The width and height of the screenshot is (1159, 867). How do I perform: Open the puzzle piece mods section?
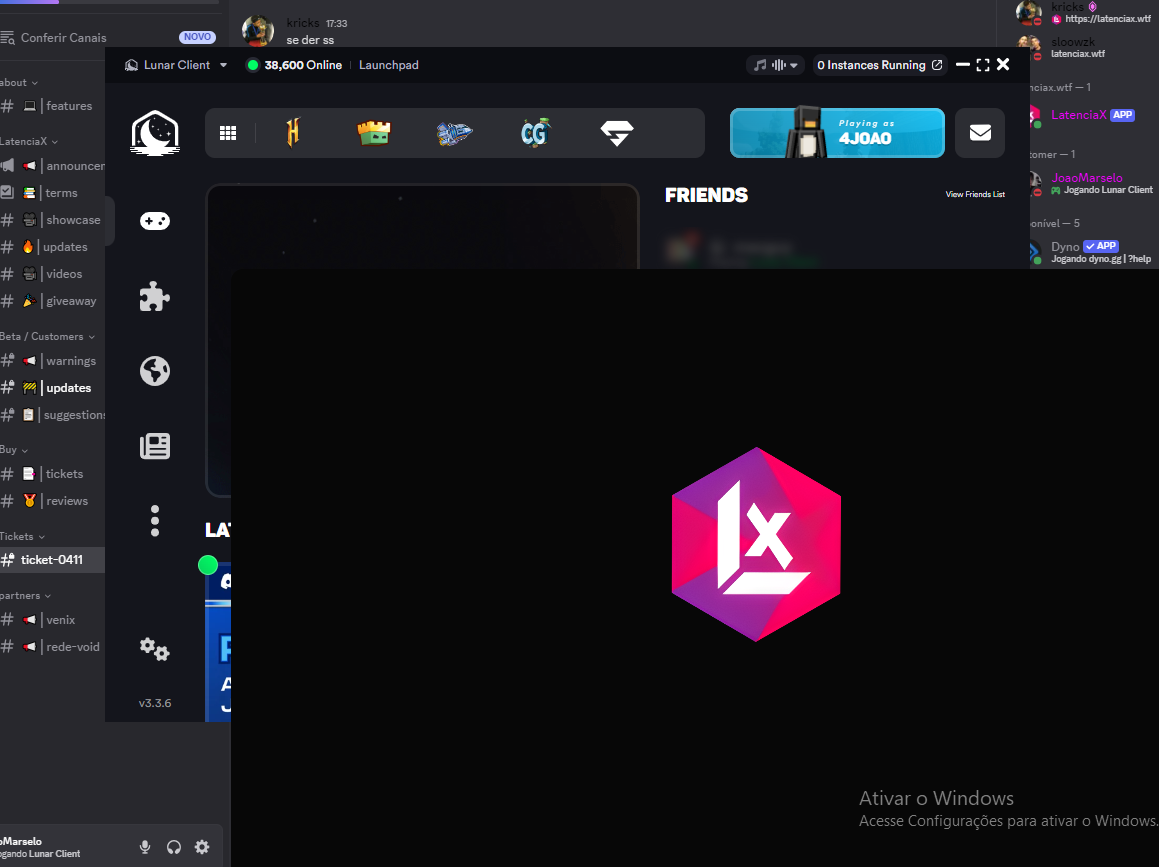click(155, 296)
